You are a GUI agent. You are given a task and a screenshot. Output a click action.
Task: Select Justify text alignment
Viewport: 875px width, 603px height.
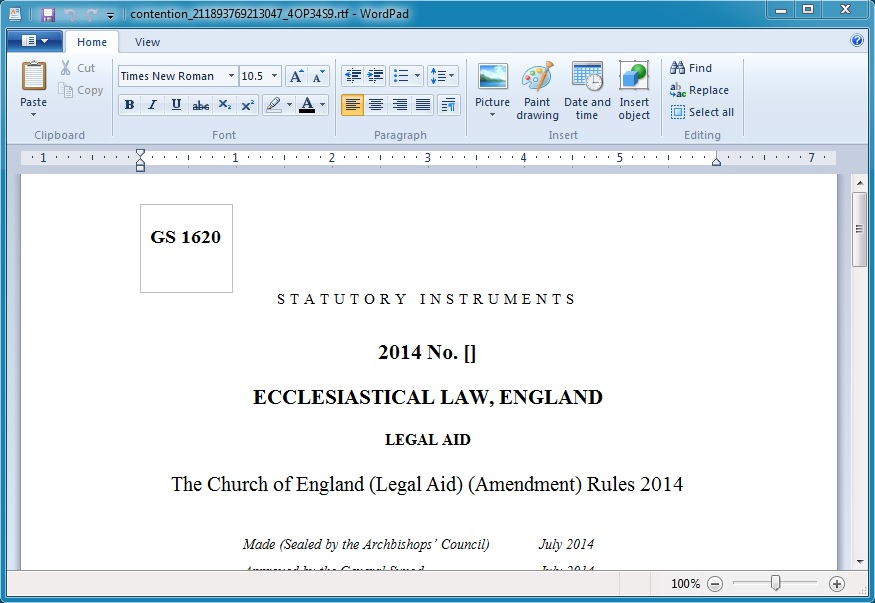[x=423, y=105]
